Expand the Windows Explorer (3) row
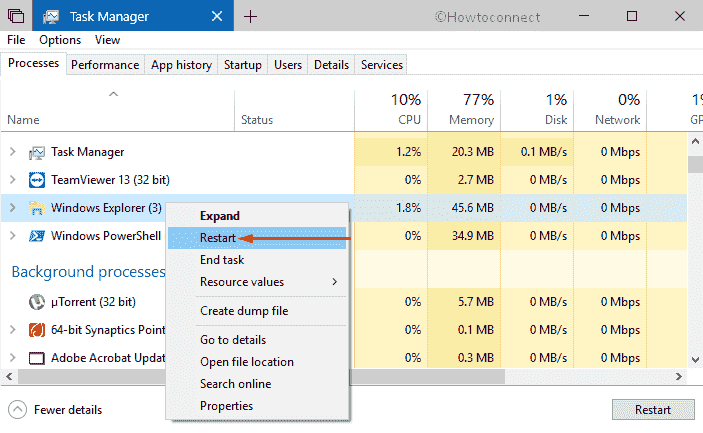 pyautogui.click(x=13, y=208)
